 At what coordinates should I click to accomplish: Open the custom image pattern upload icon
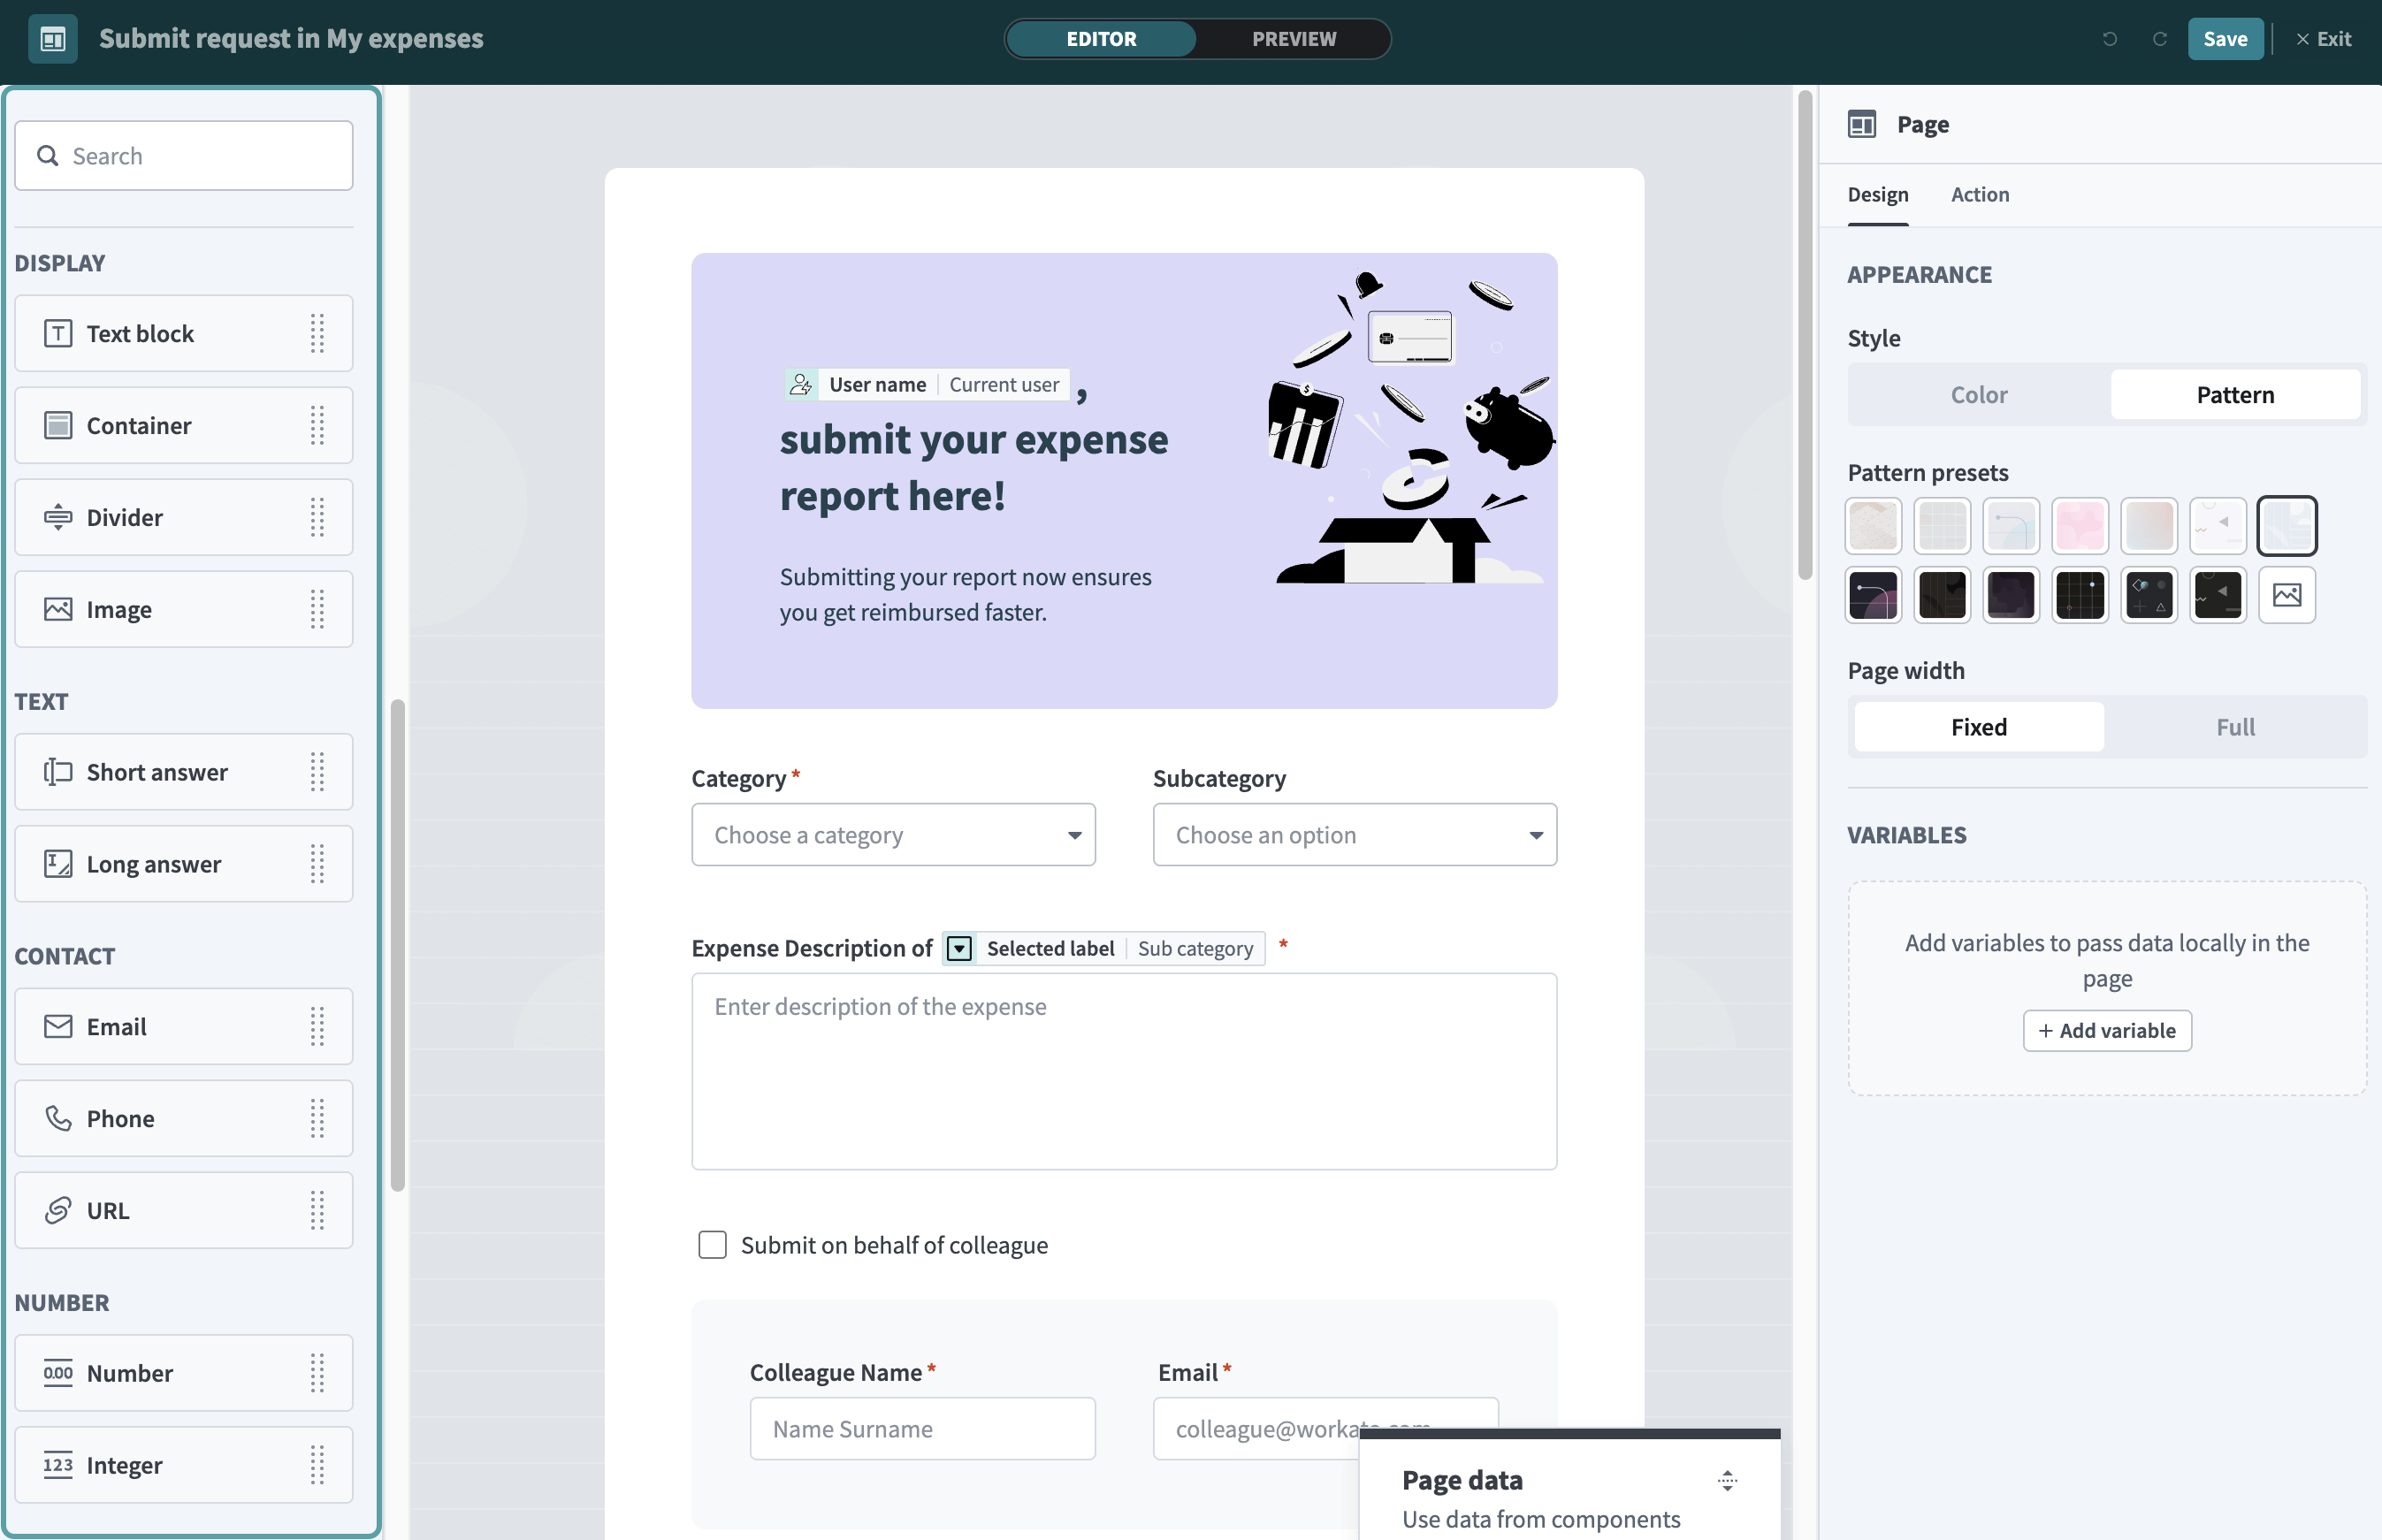click(2287, 594)
